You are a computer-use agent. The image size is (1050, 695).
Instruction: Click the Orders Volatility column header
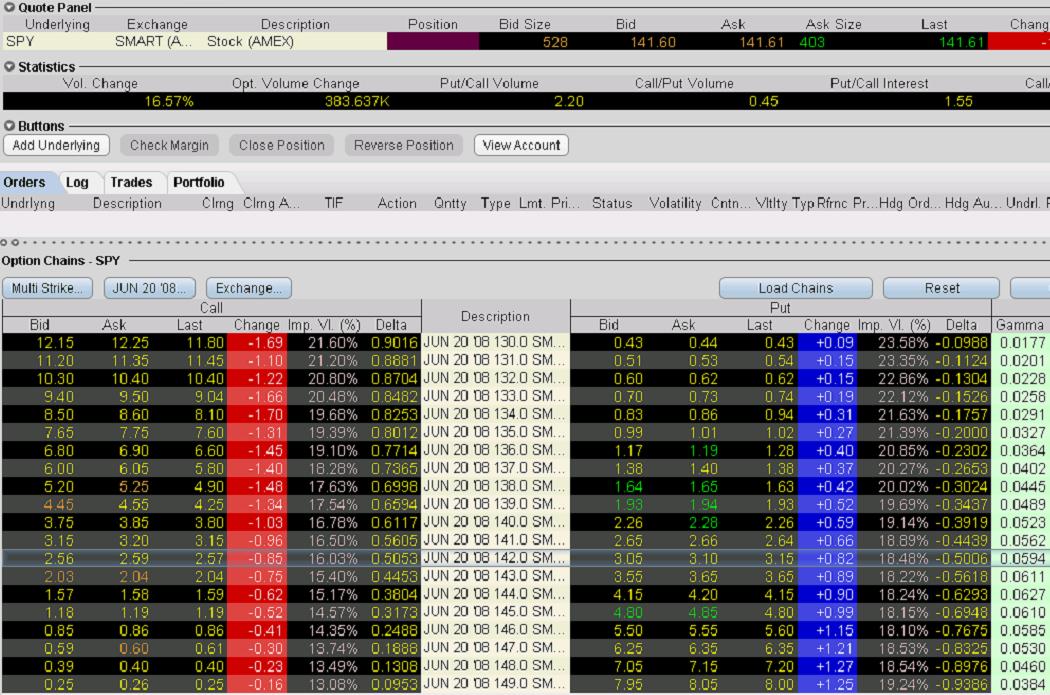point(675,203)
